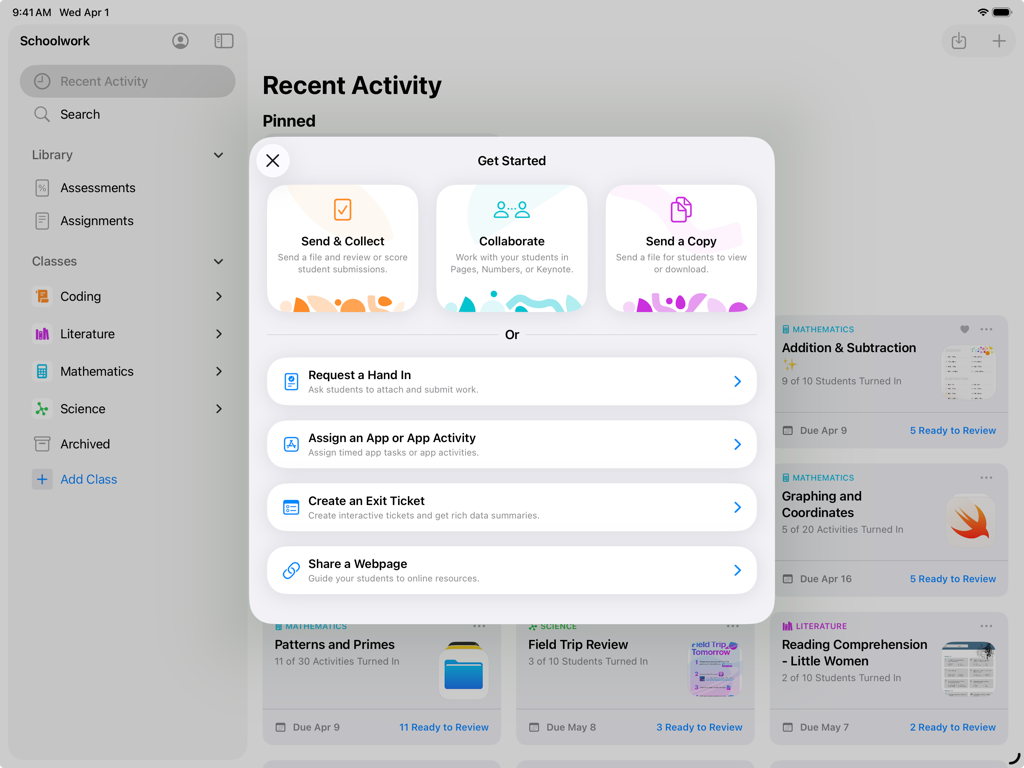Click 5 Ready to Review on Graphing activity
This screenshot has height=768, width=1024.
click(952, 578)
